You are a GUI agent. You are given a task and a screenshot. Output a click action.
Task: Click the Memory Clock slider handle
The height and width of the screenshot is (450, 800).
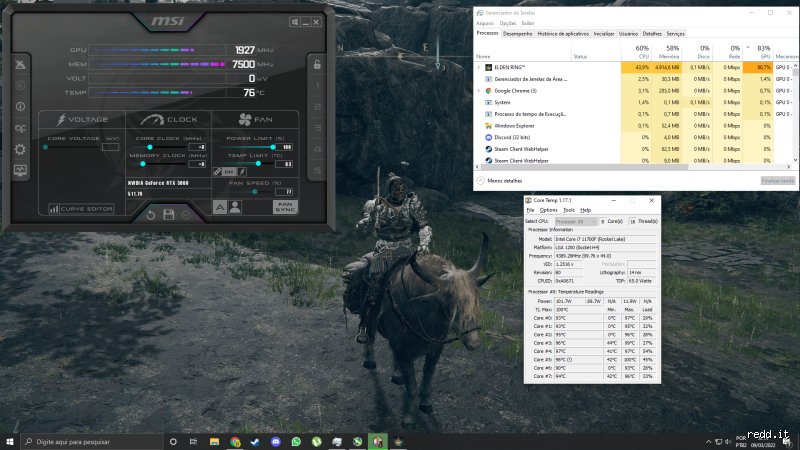click(143, 164)
